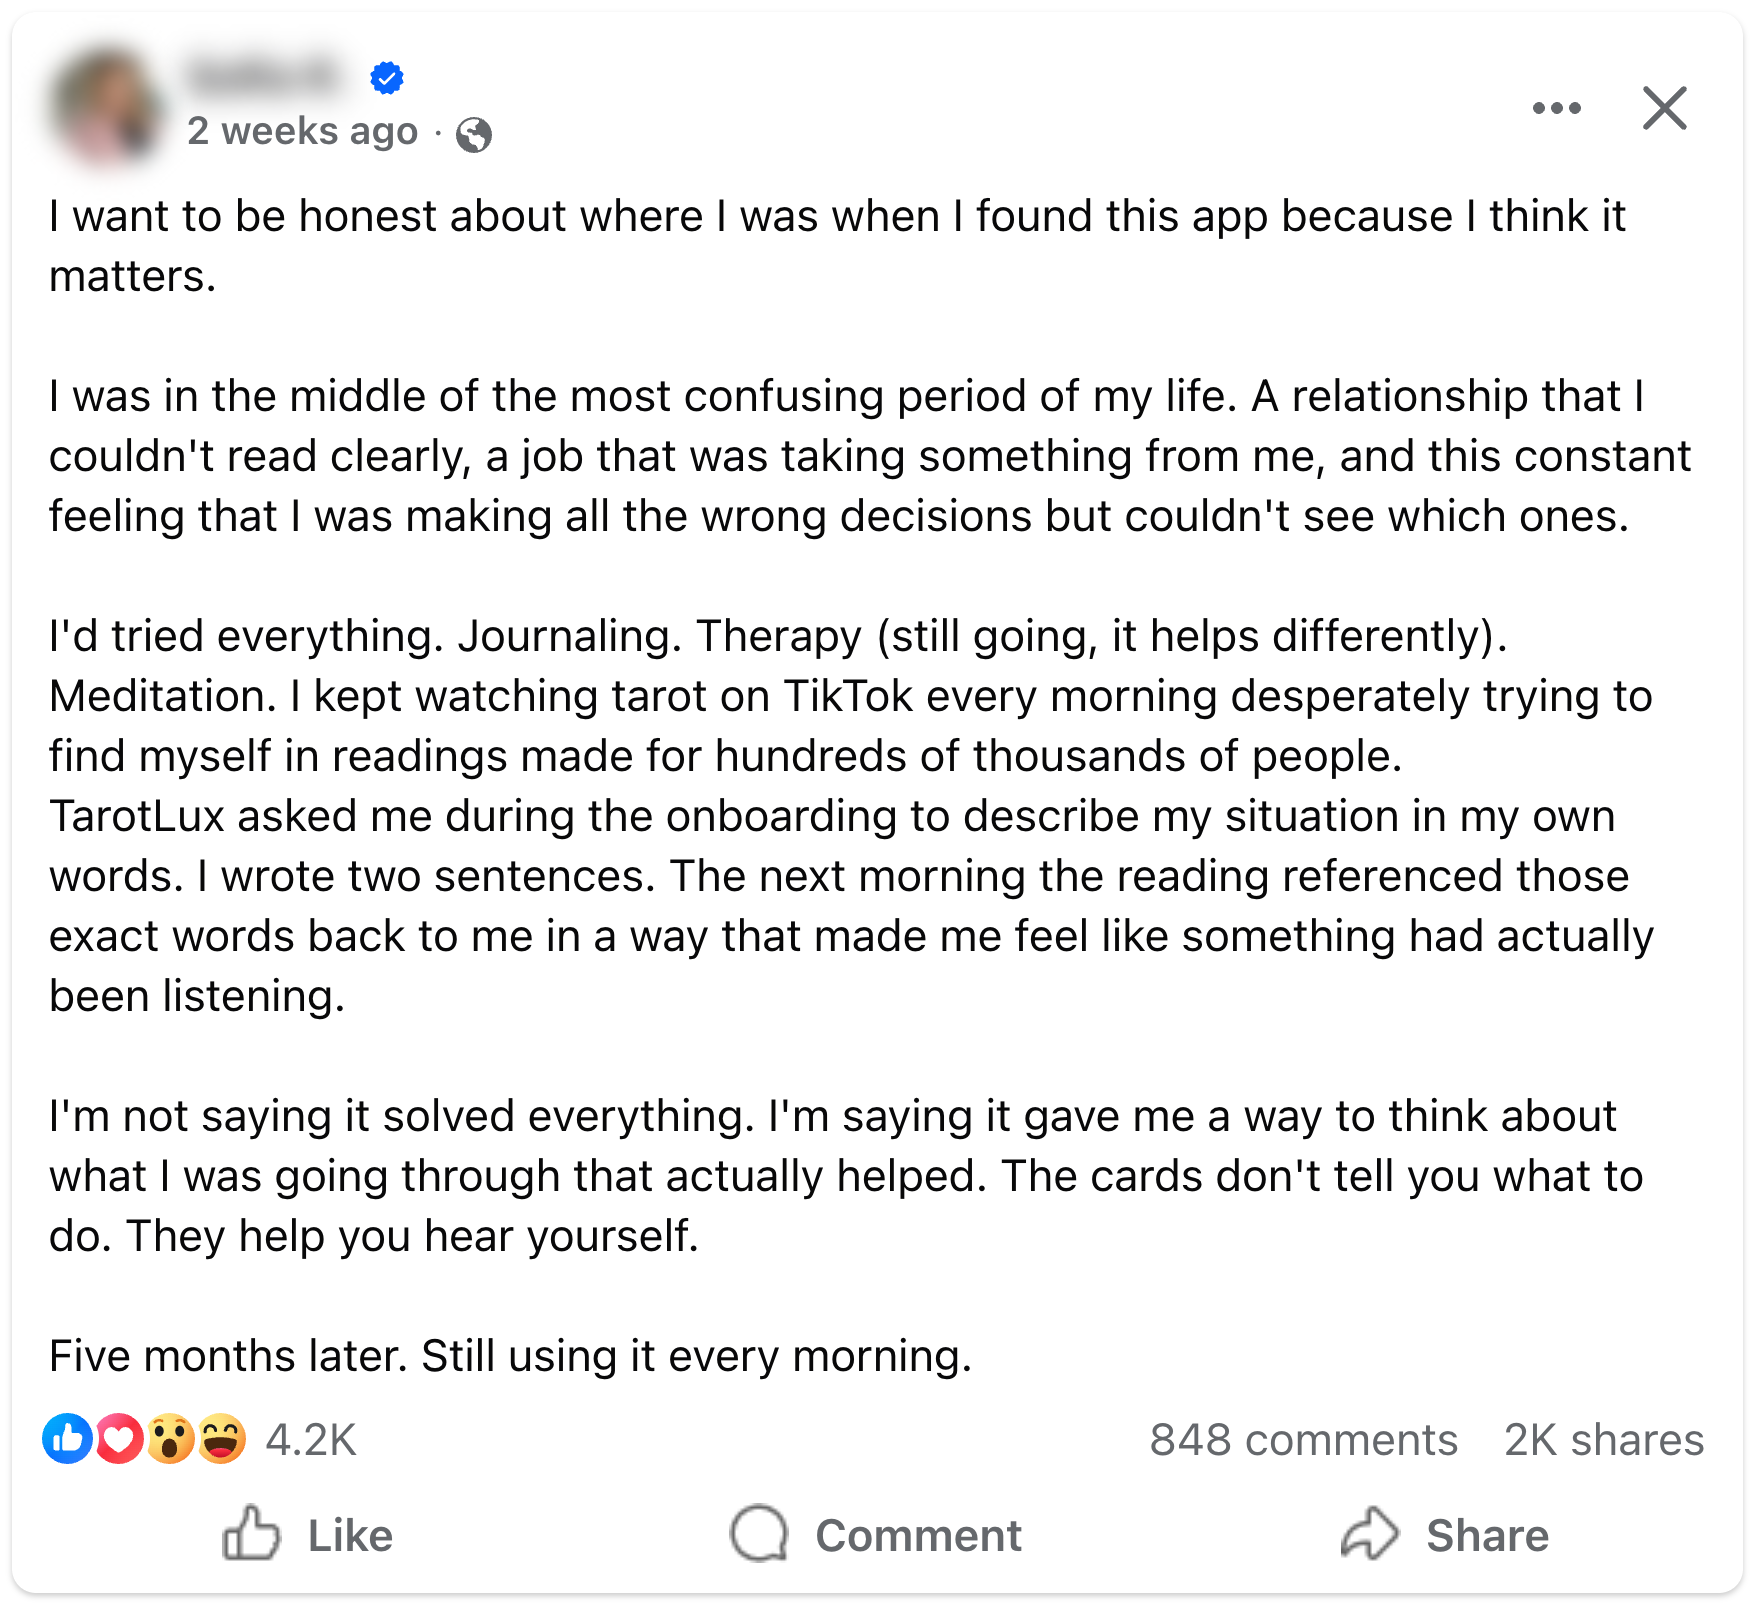
Task: Click the blue verified badge icon
Action: (386, 77)
